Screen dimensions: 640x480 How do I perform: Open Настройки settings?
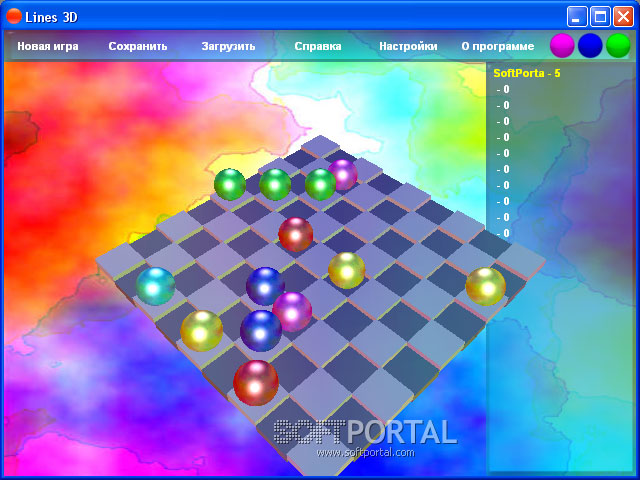[408, 46]
